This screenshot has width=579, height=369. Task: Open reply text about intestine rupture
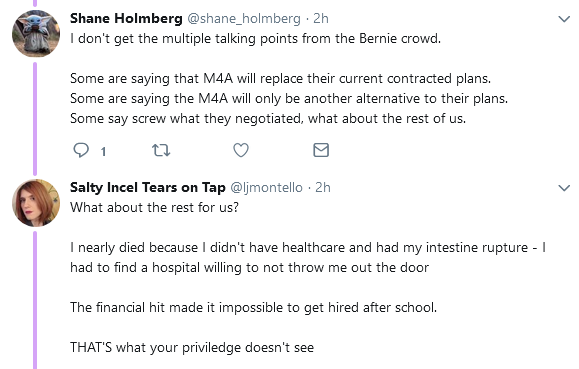308,257
